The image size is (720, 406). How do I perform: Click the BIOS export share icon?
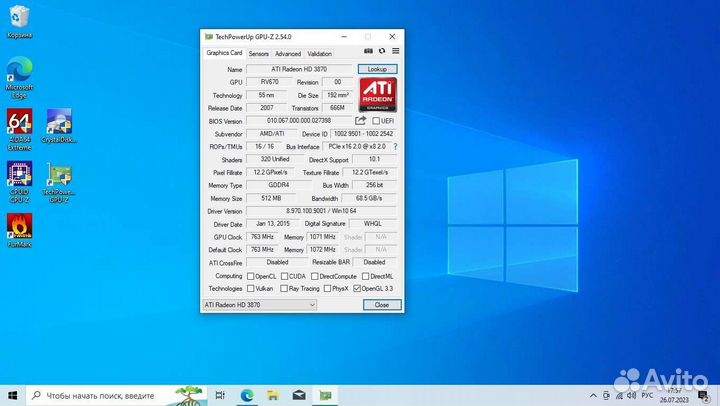[x=360, y=120]
